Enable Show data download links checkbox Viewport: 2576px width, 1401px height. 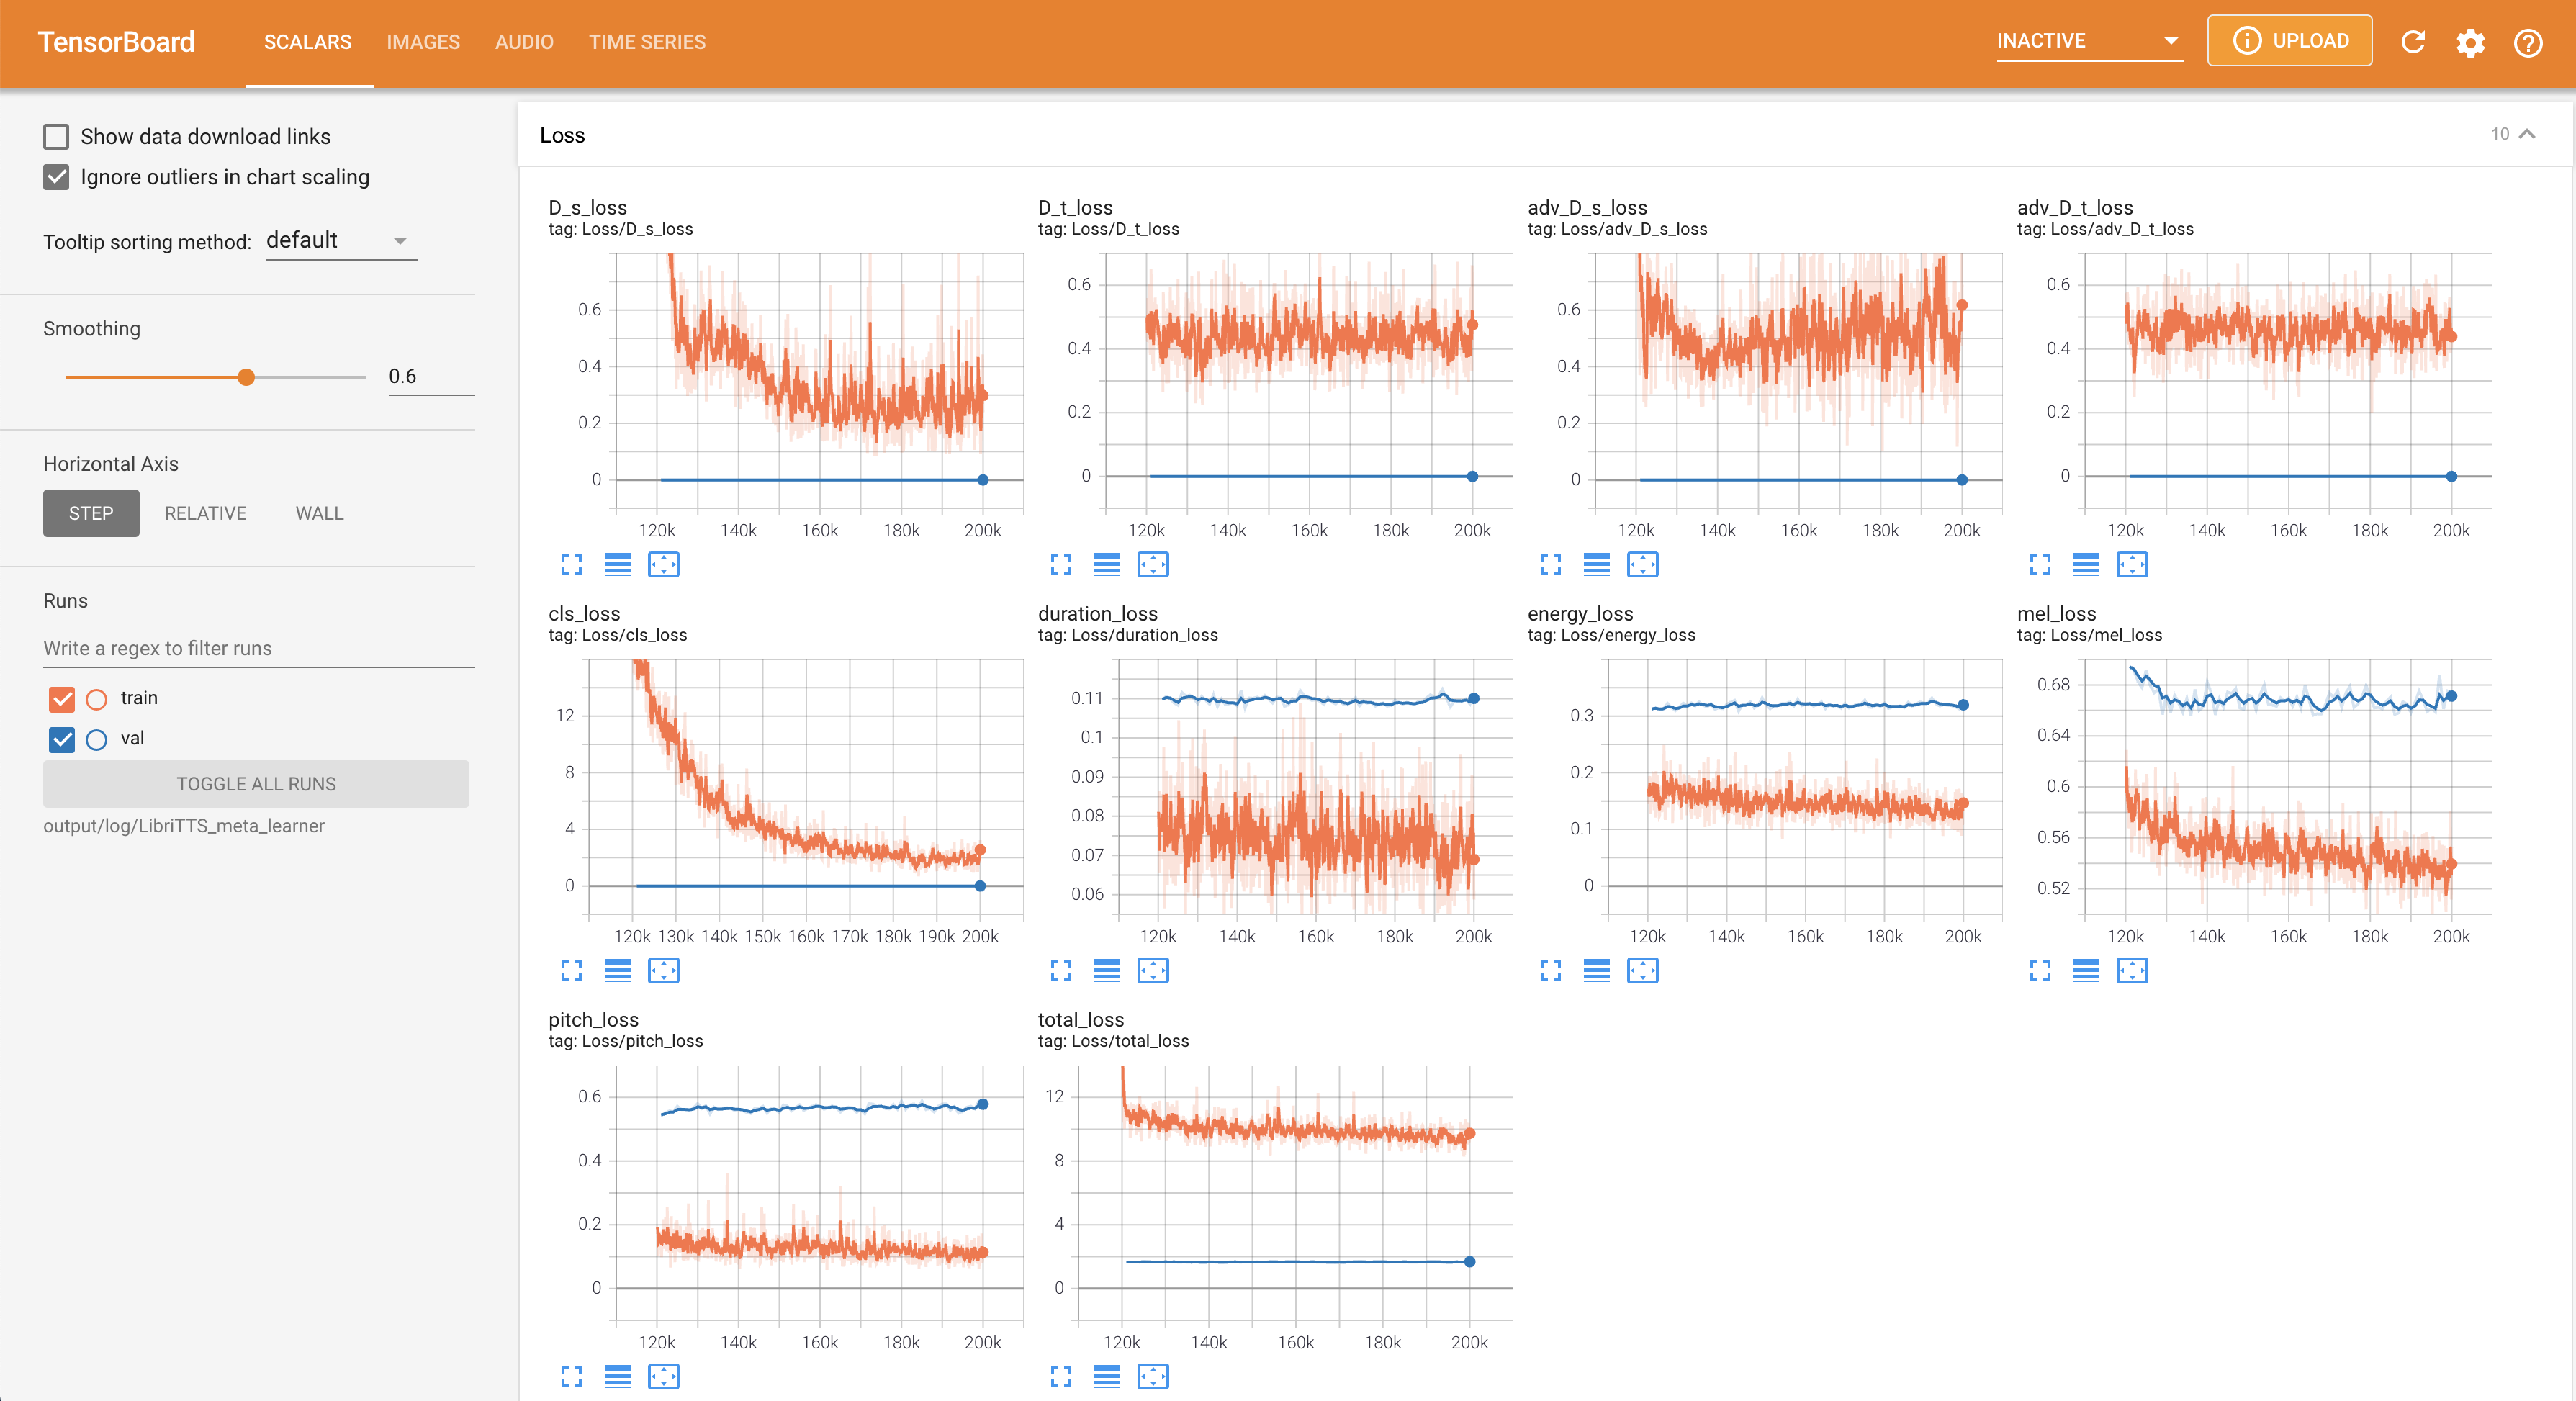click(x=57, y=136)
